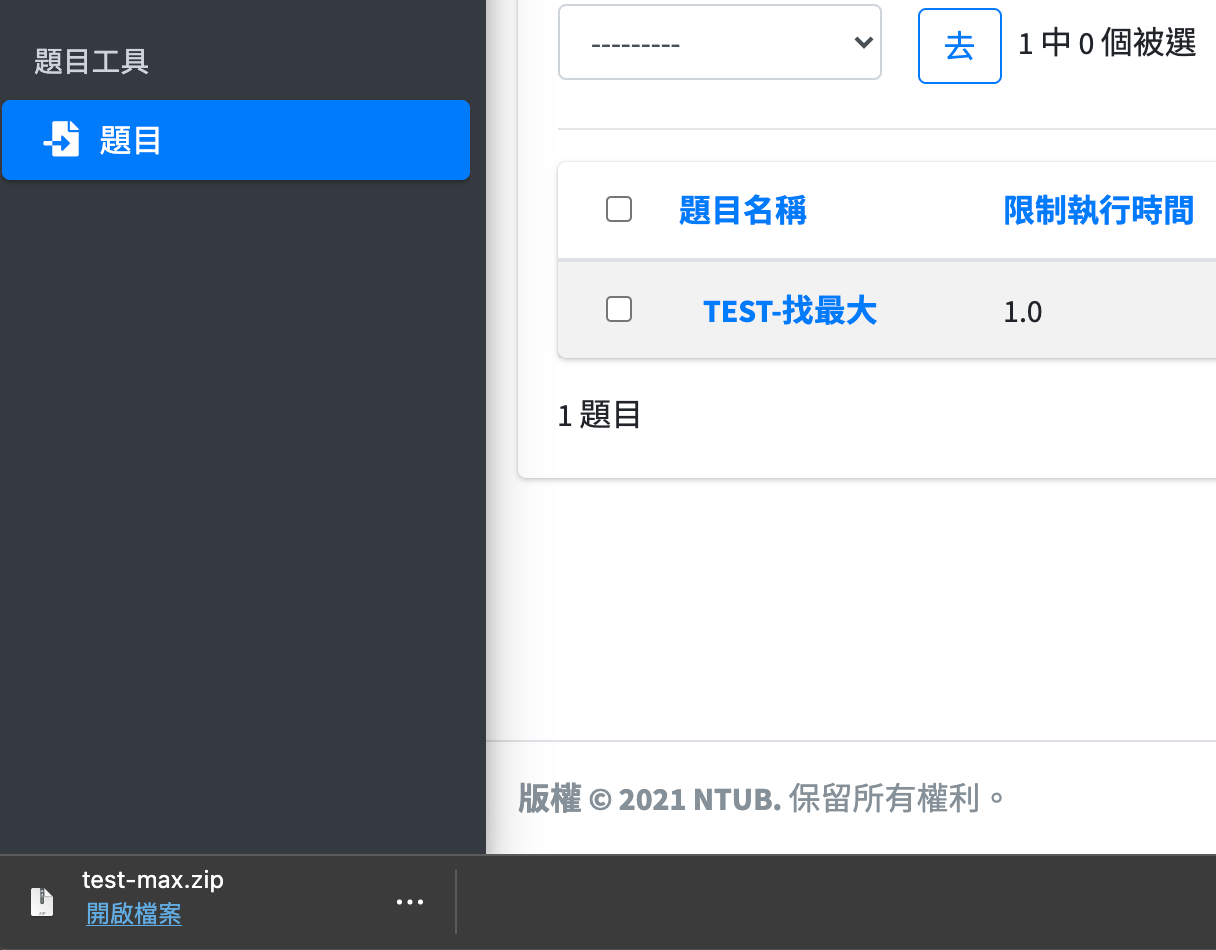Click the 開啟檔案 link under test-max.zip
The height and width of the screenshot is (950, 1216).
[134, 914]
